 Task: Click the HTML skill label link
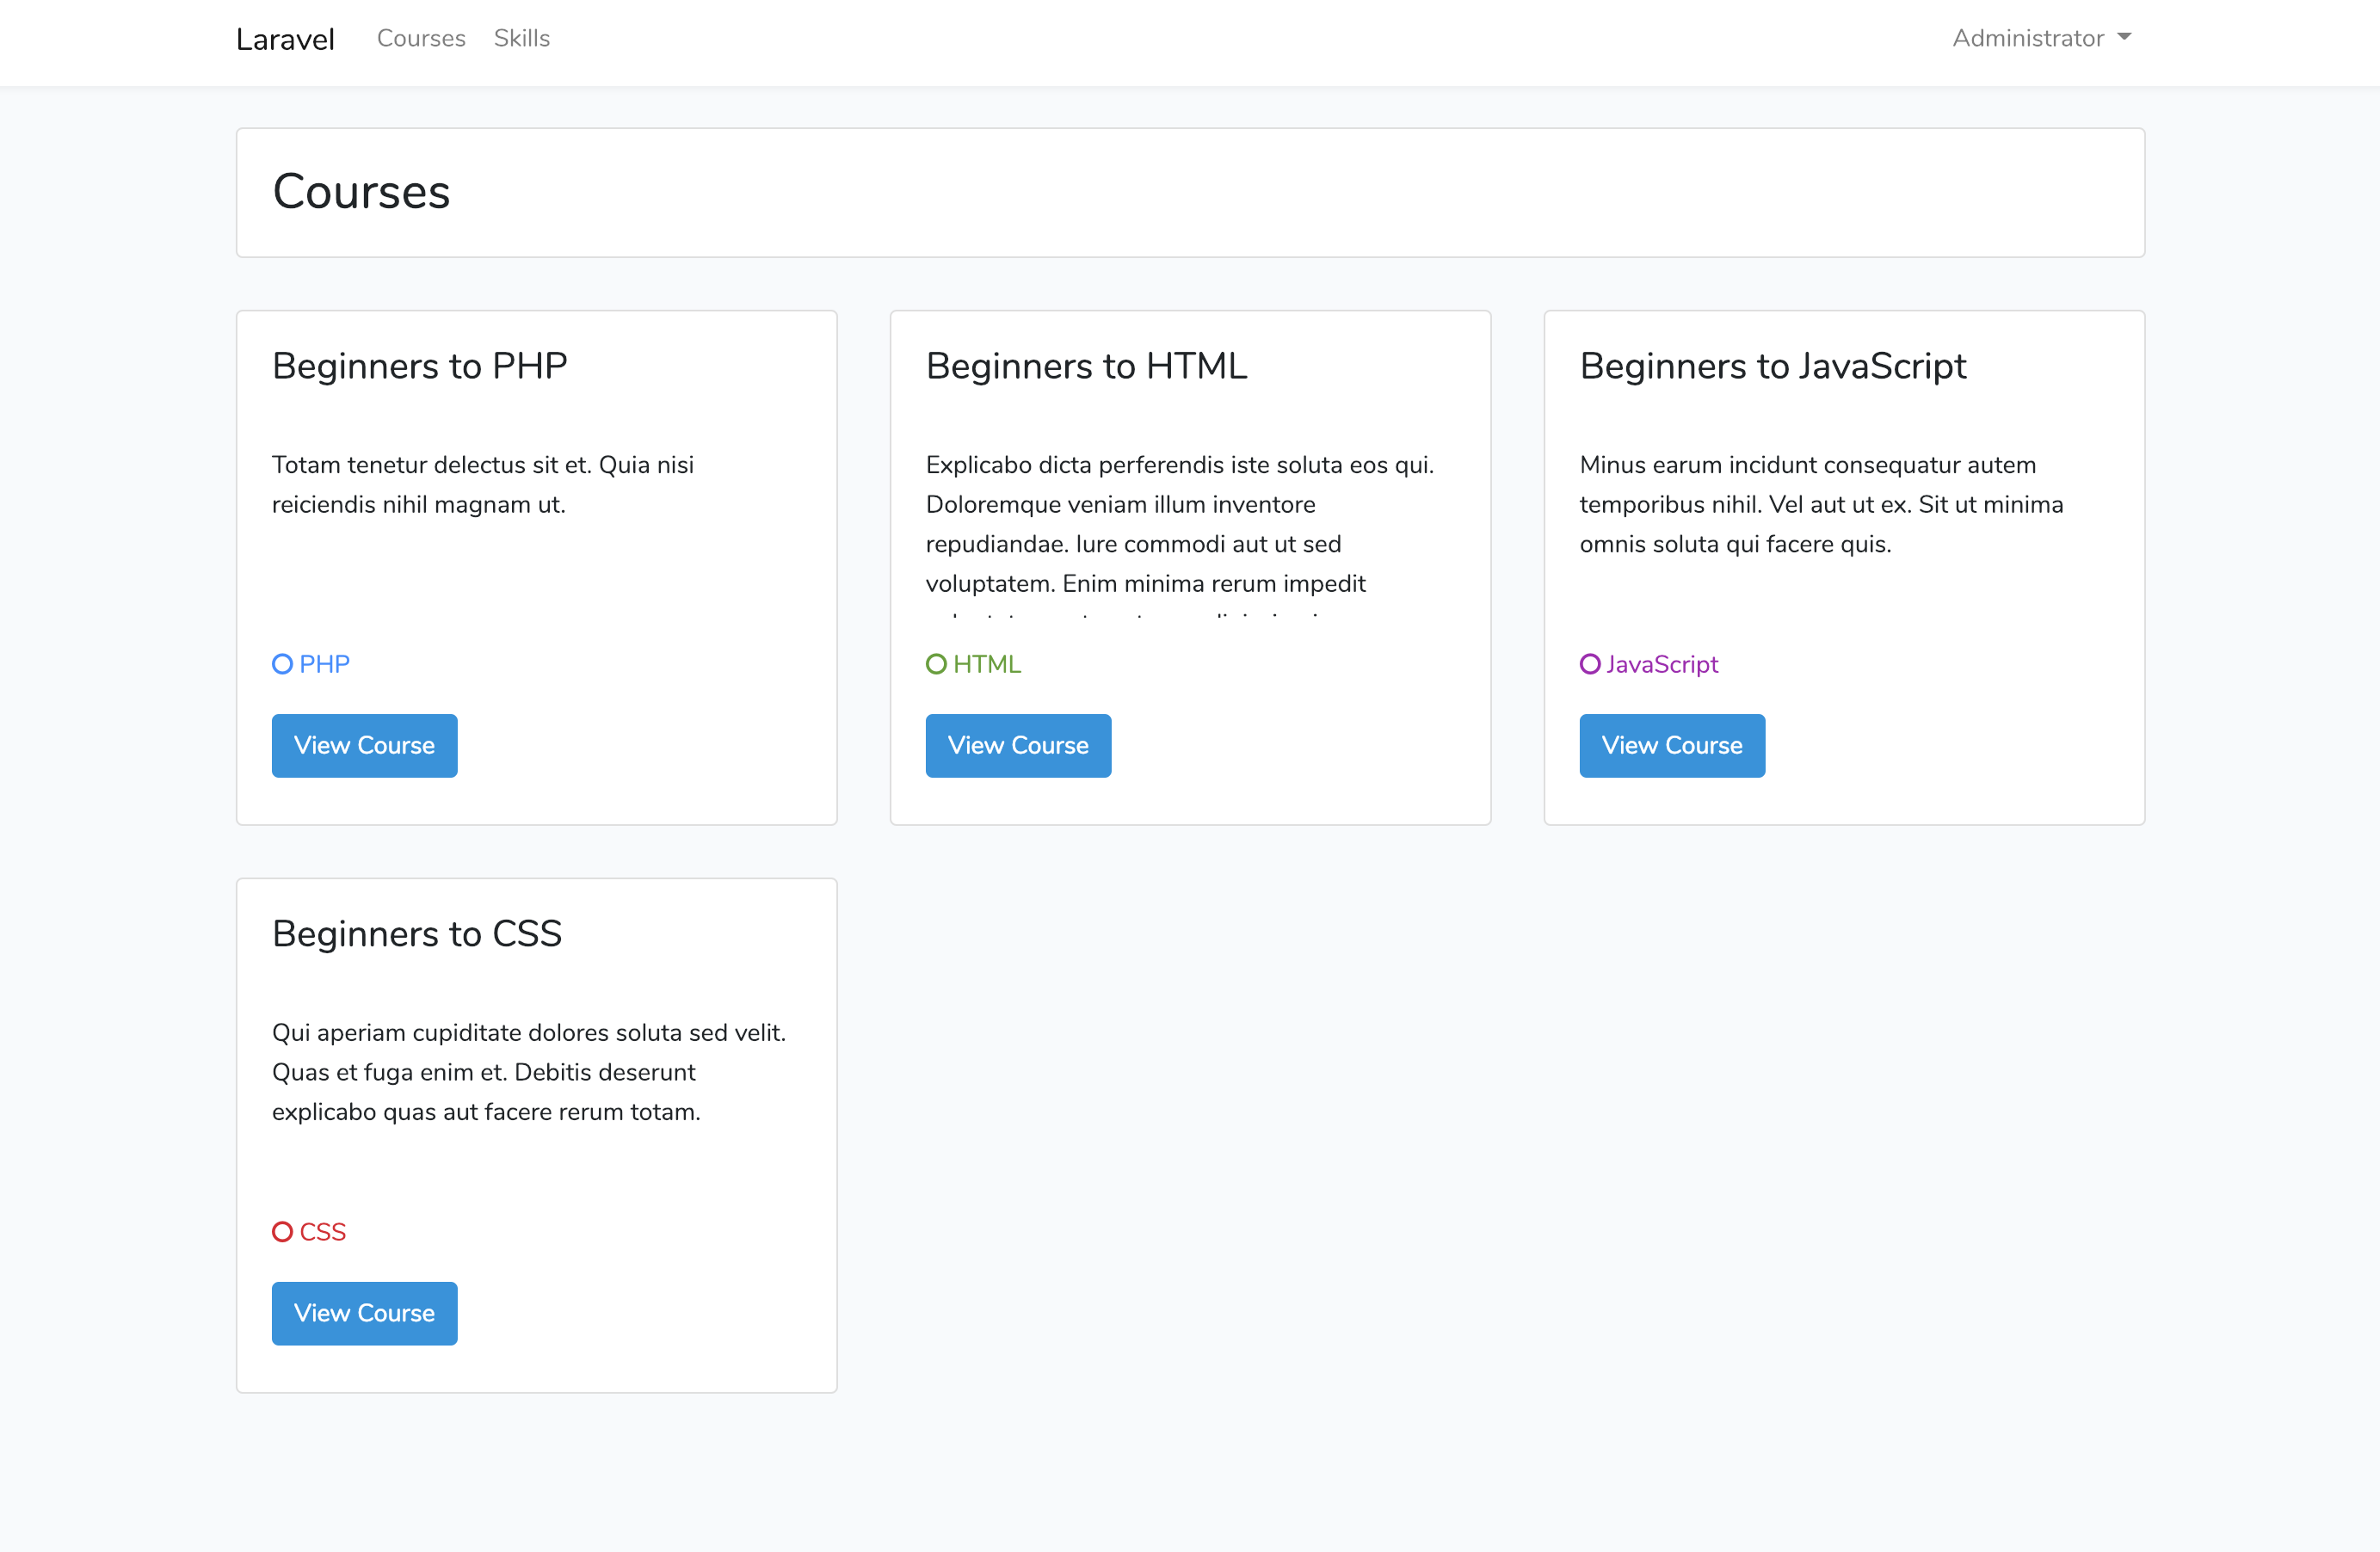click(x=987, y=664)
